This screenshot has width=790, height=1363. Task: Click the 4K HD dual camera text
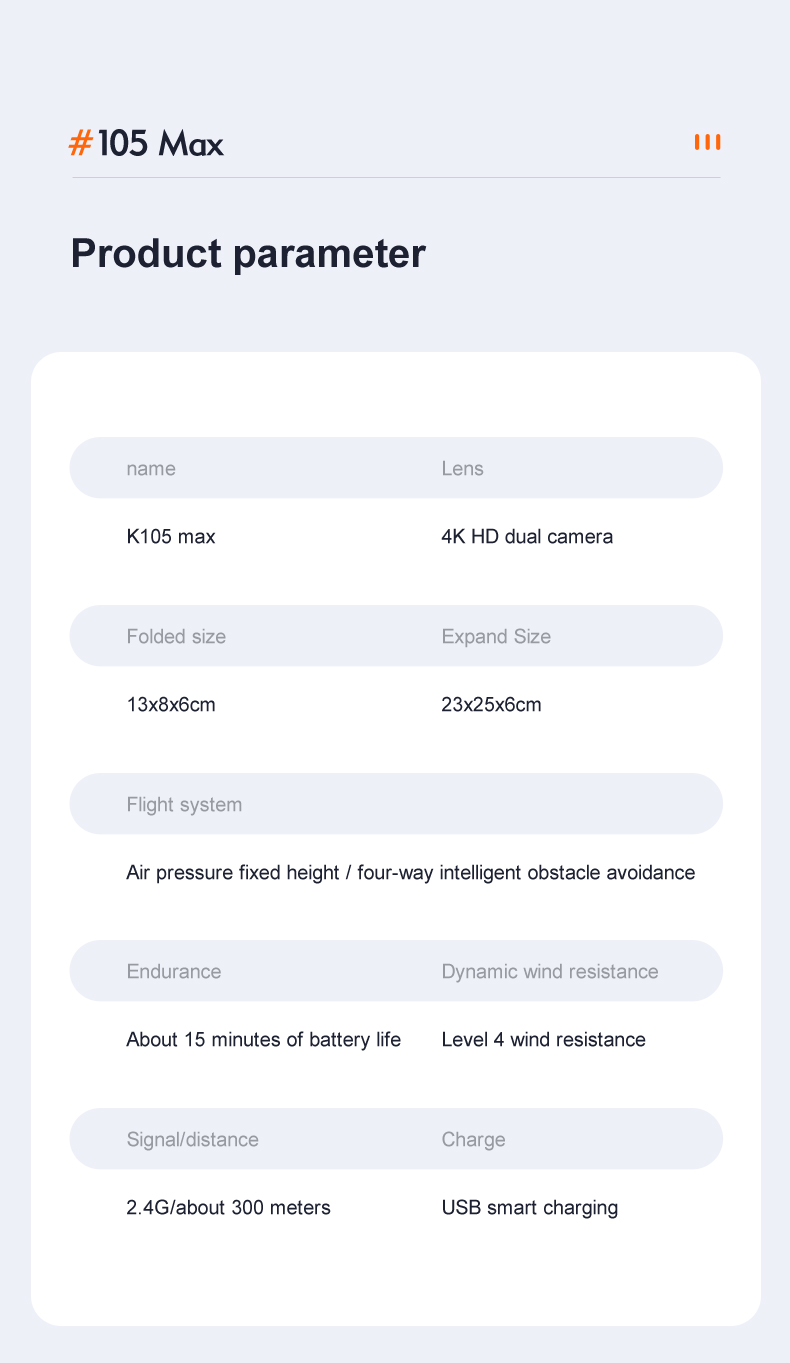[527, 537]
